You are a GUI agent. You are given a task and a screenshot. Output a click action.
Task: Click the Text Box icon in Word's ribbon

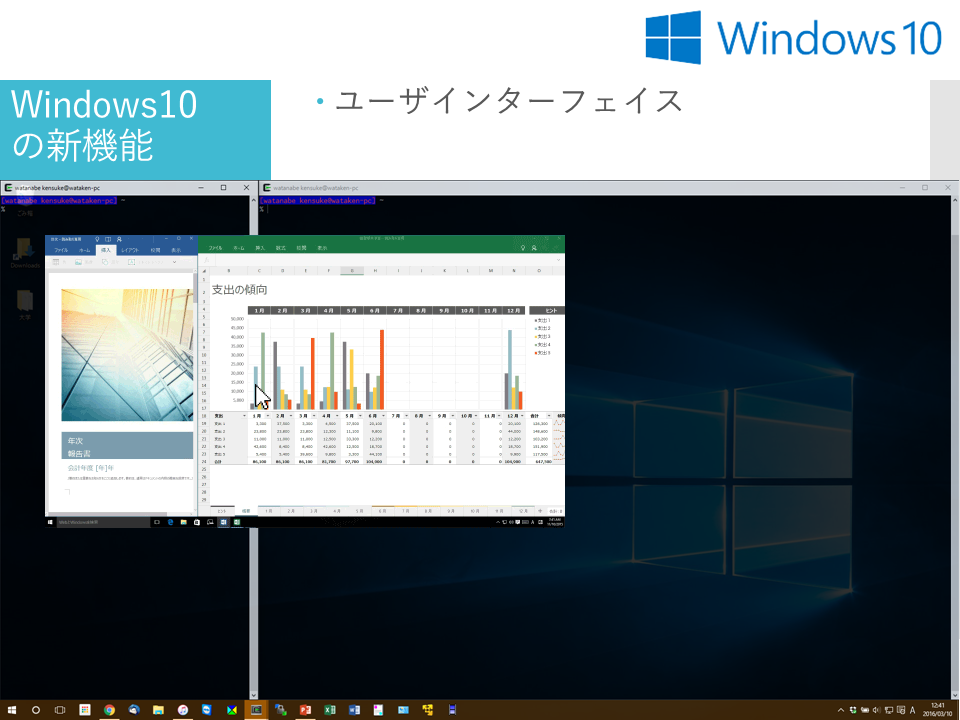pyautogui.click(x=131, y=262)
